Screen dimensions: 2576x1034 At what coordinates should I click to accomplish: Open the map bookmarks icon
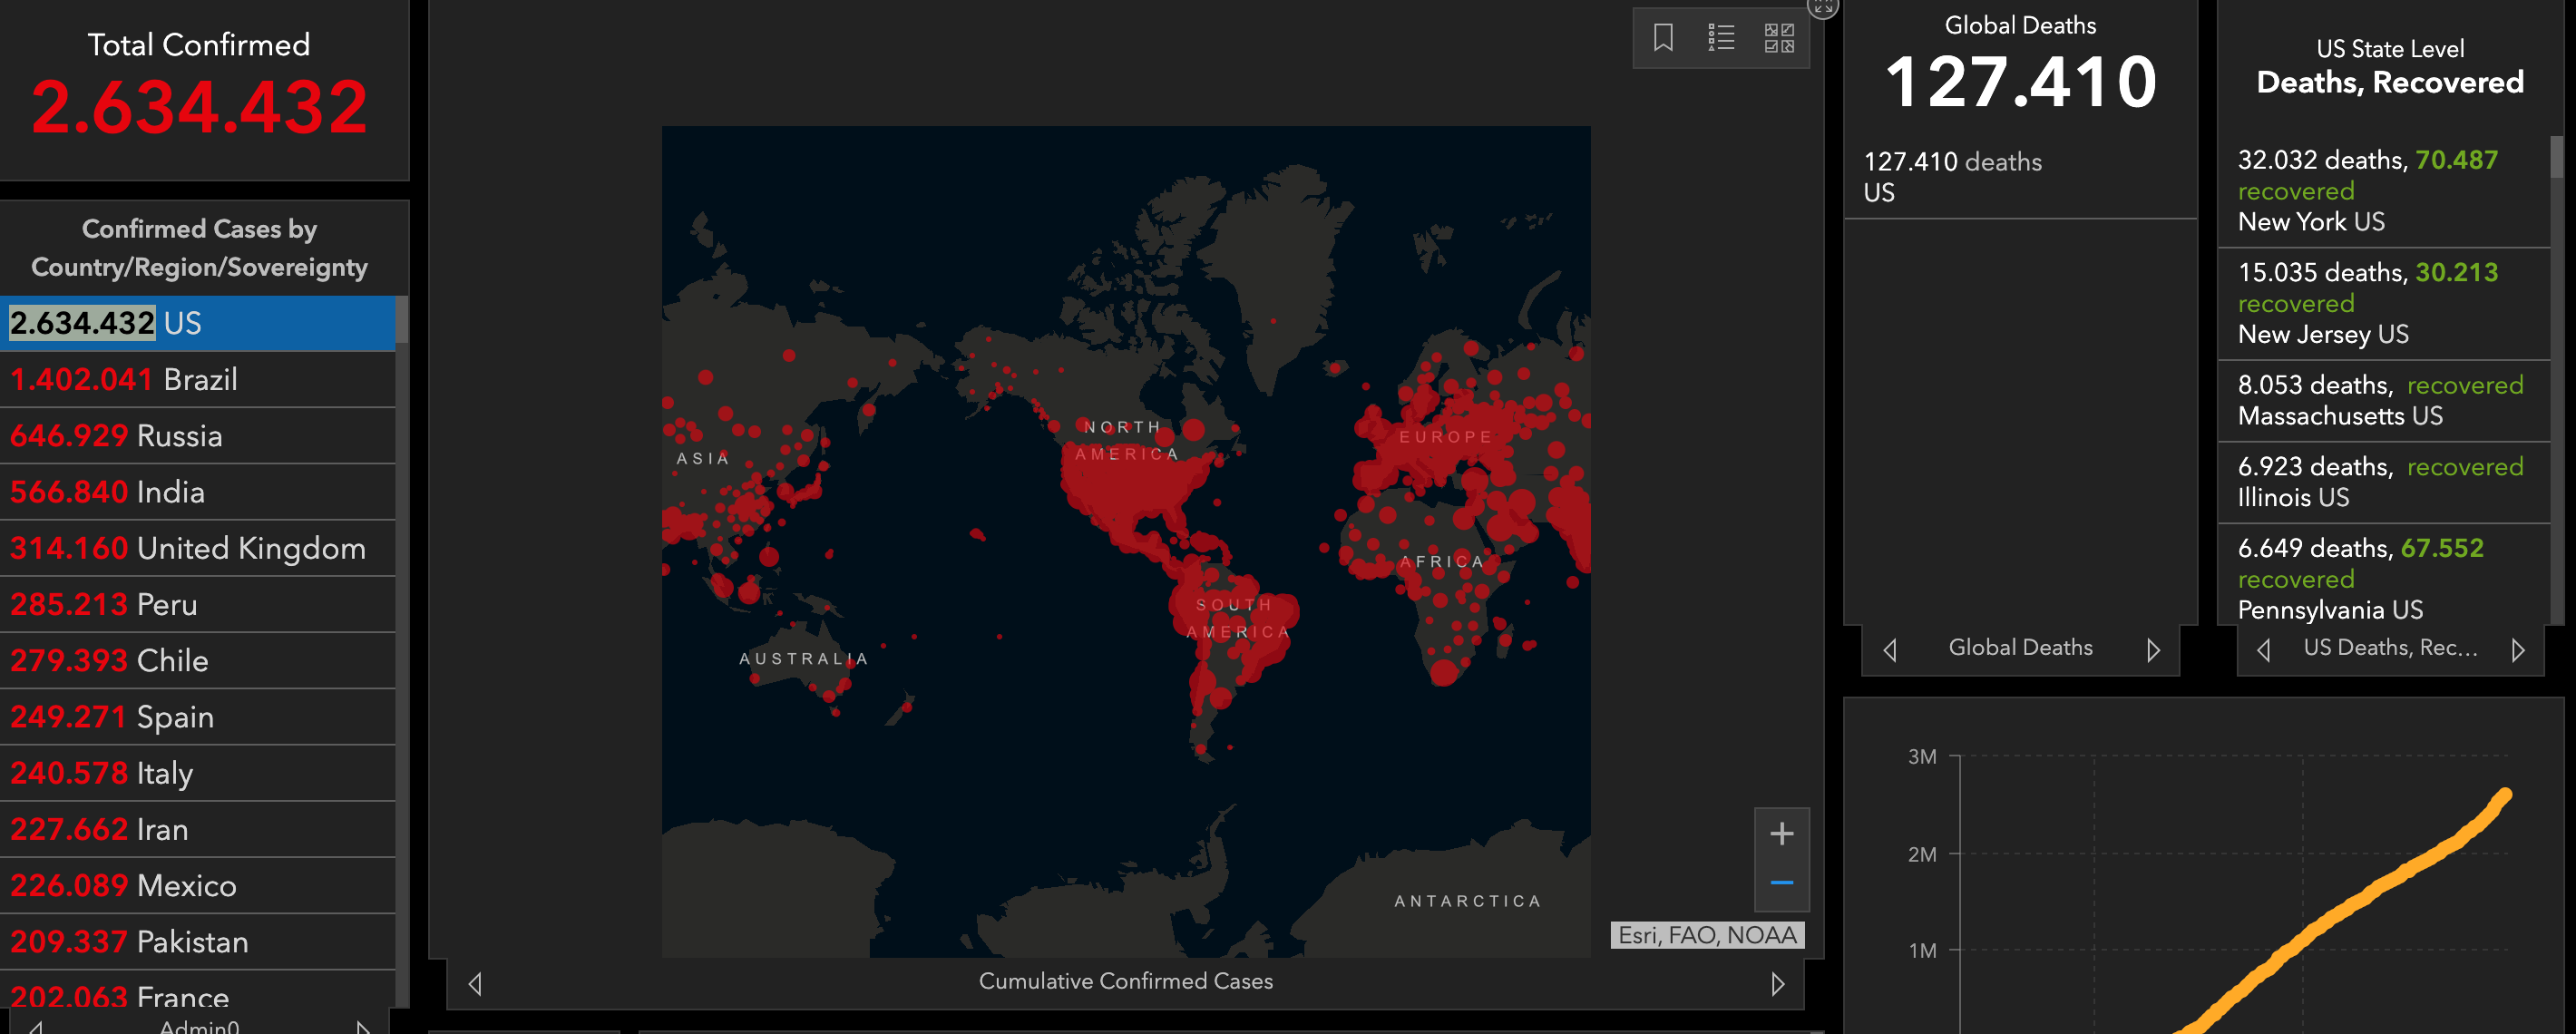click(x=1663, y=38)
